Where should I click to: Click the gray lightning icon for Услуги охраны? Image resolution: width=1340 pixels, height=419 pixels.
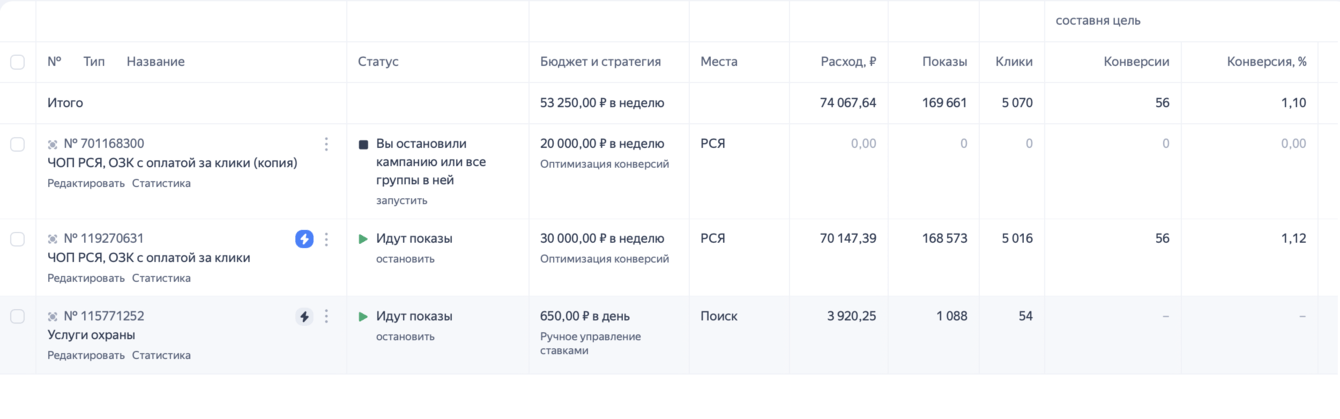(x=304, y=317)
